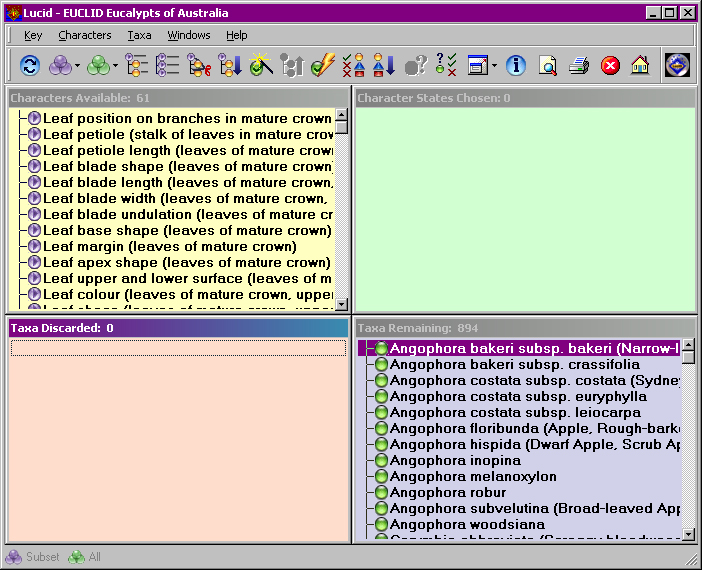702x570 pixels.
Task: Open the Help menu
Action: [236, 35]
